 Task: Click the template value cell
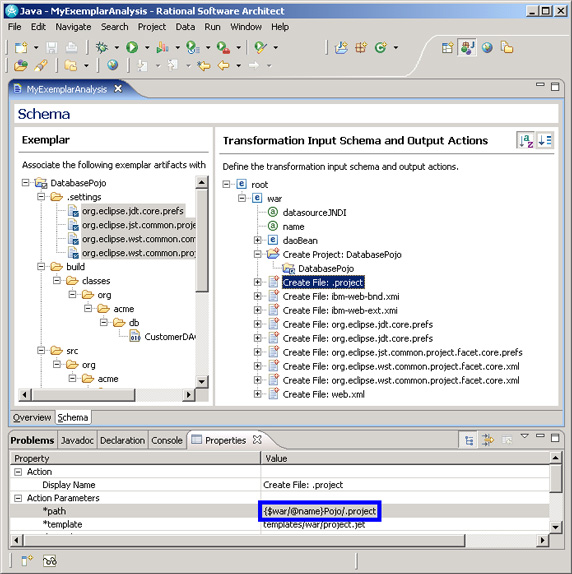tap(405, 524)
